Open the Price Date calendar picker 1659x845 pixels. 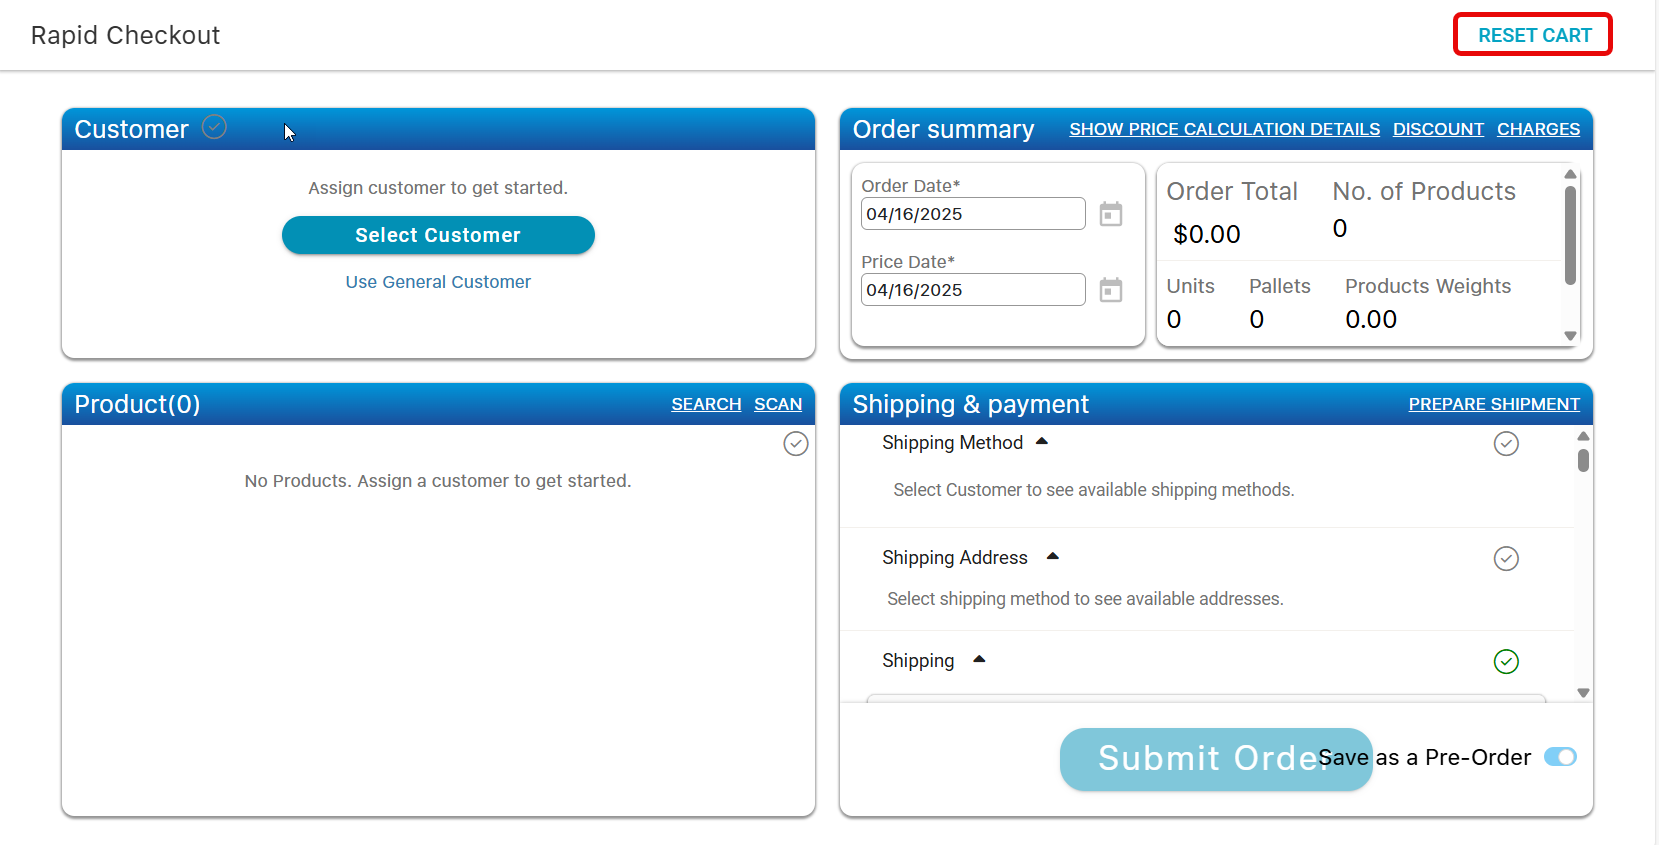coord(1110,290)
